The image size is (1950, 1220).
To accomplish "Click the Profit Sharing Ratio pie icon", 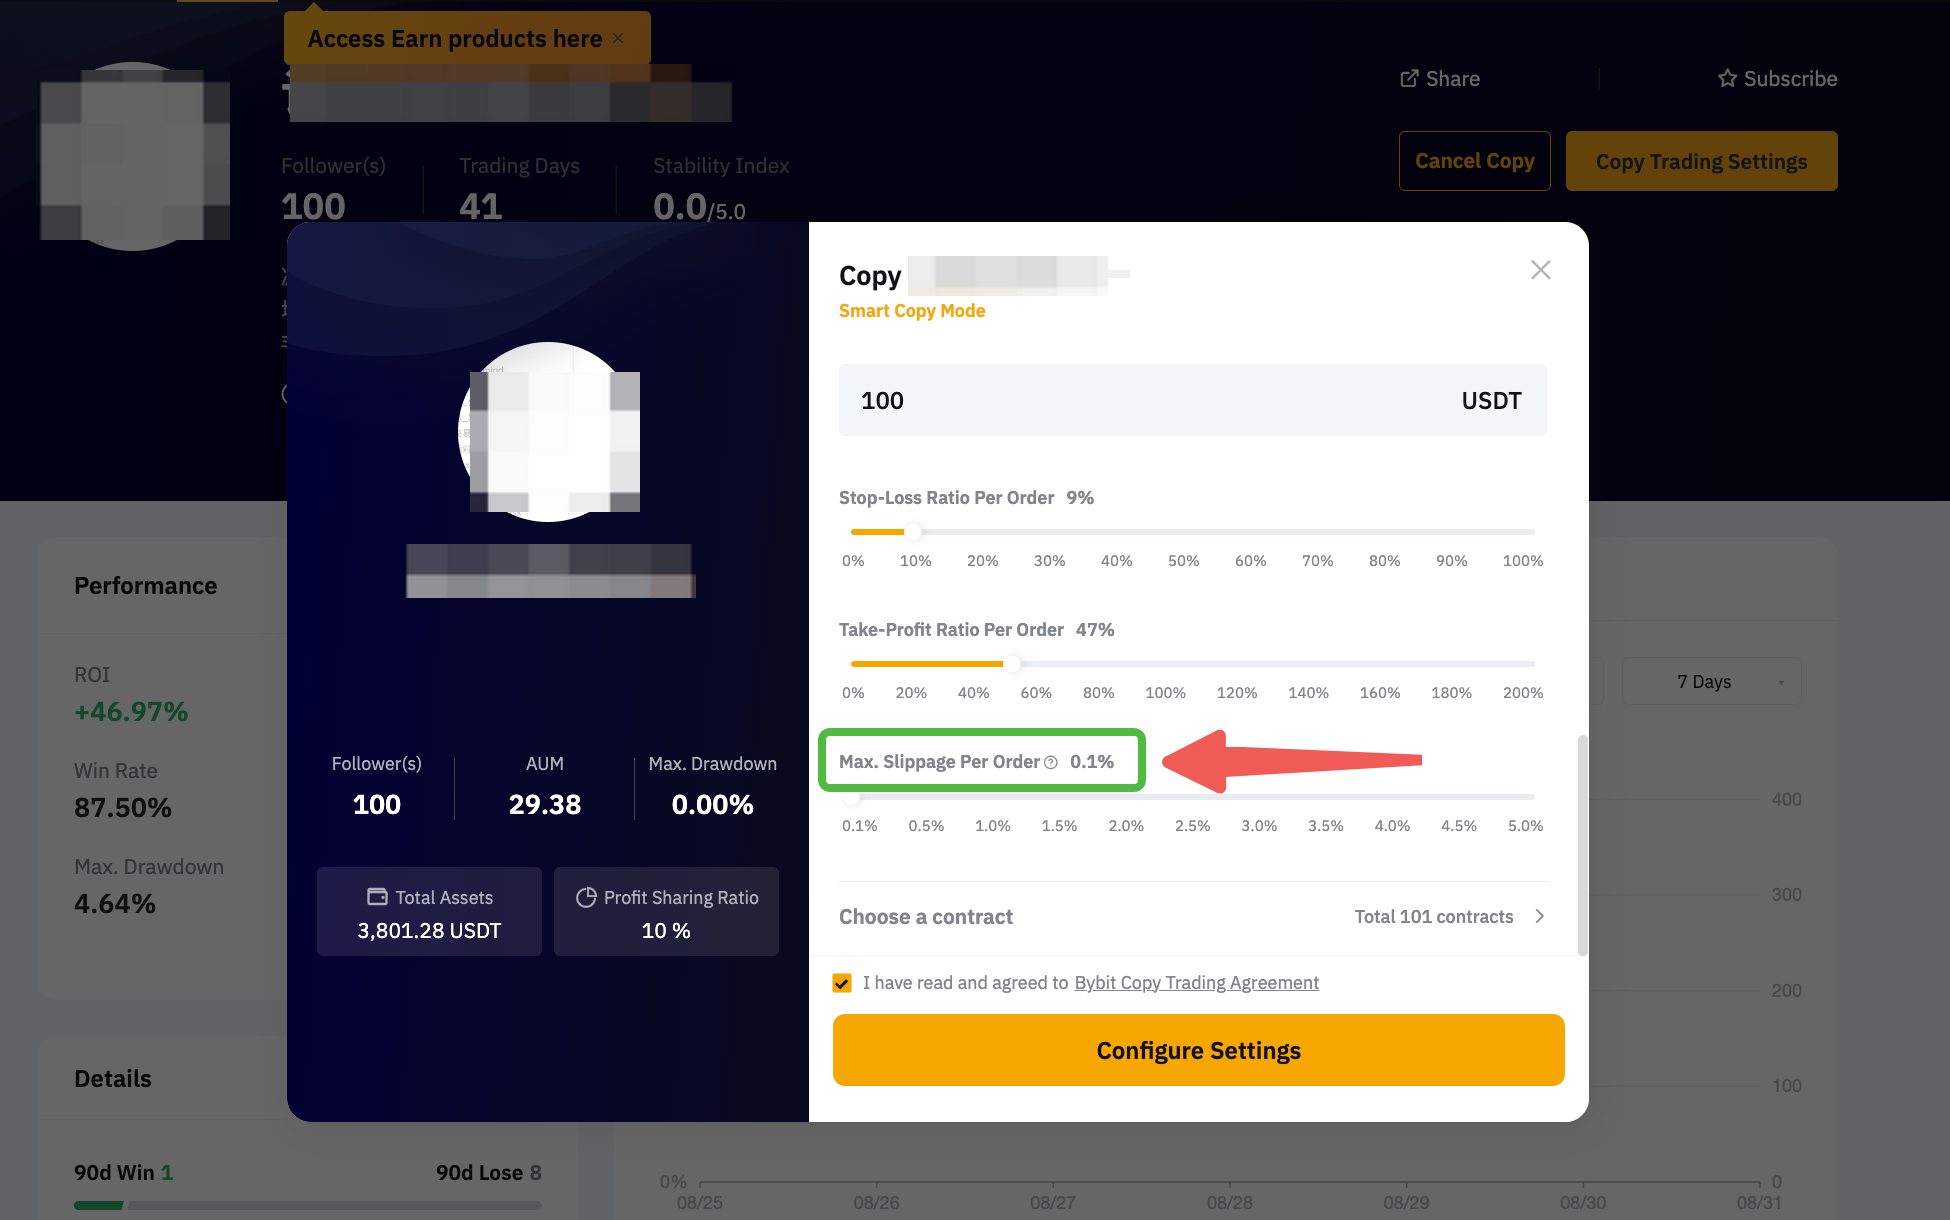I will 586,897.
